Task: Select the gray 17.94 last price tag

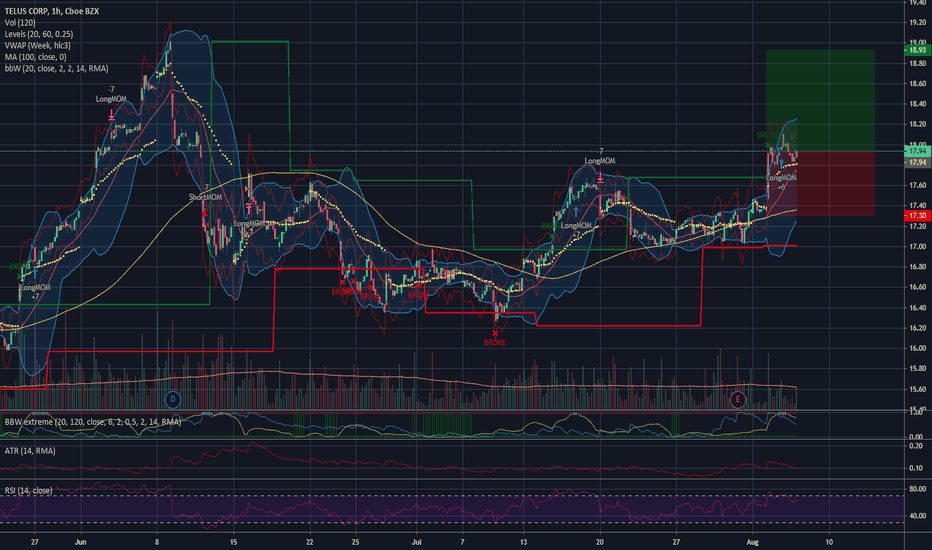Action: [917, 162]
